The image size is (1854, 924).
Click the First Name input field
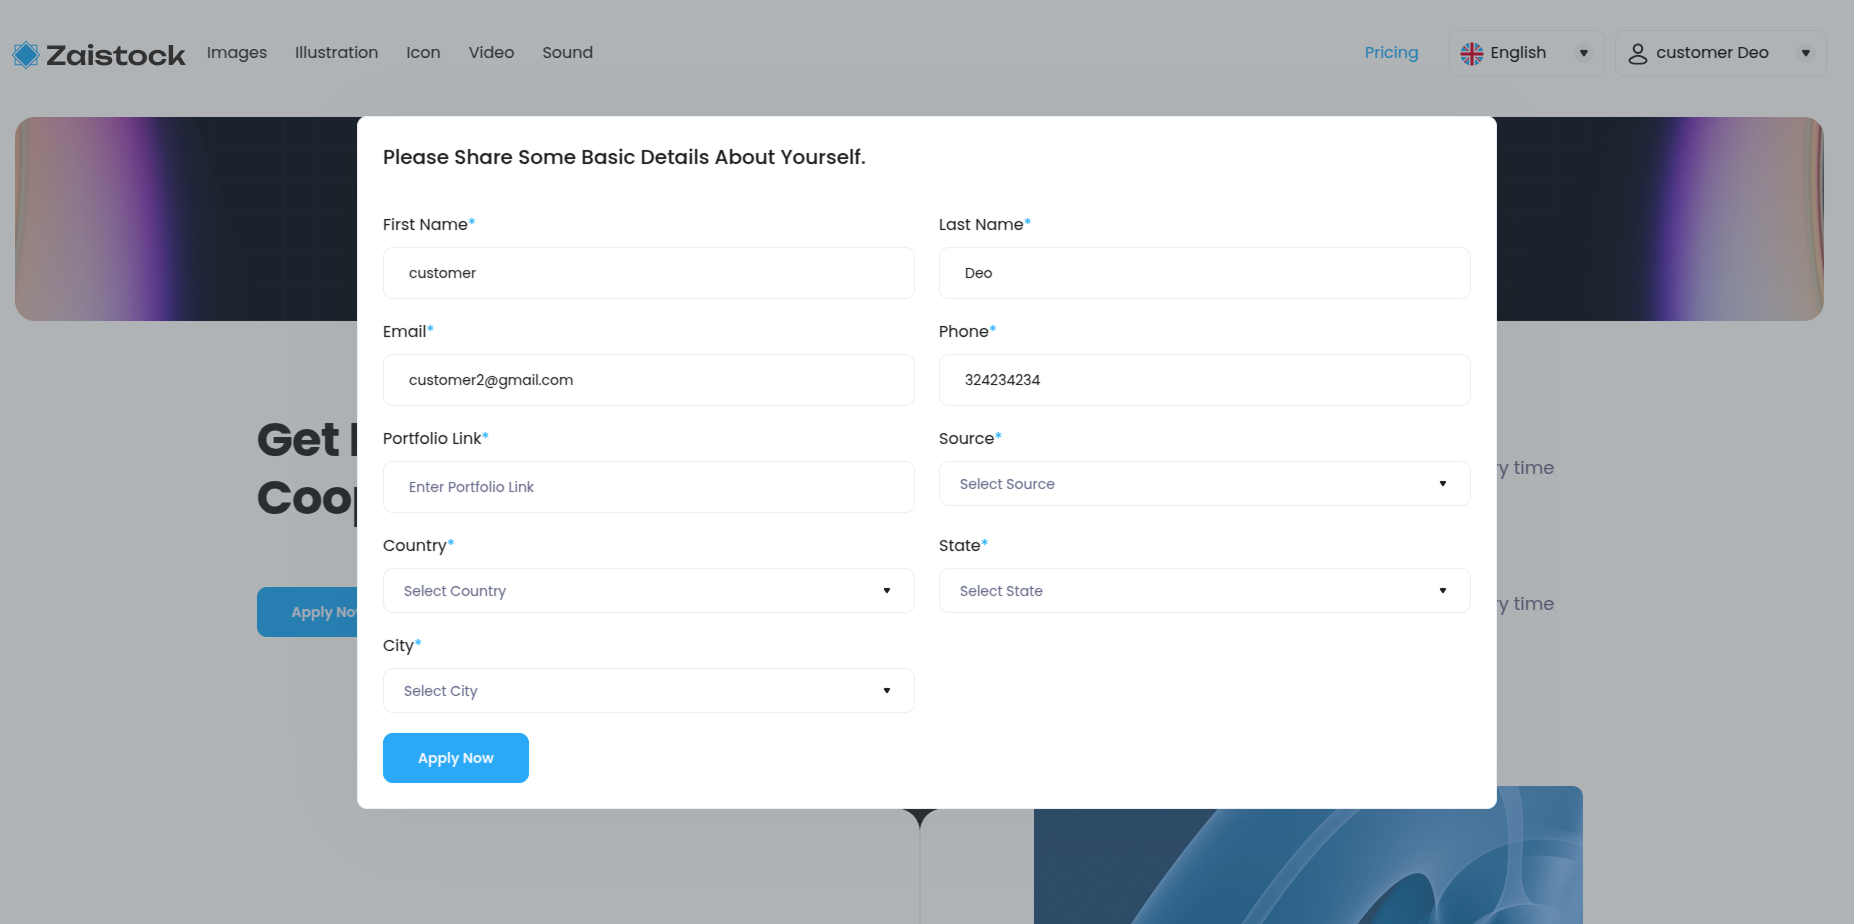tap(648, 273)
